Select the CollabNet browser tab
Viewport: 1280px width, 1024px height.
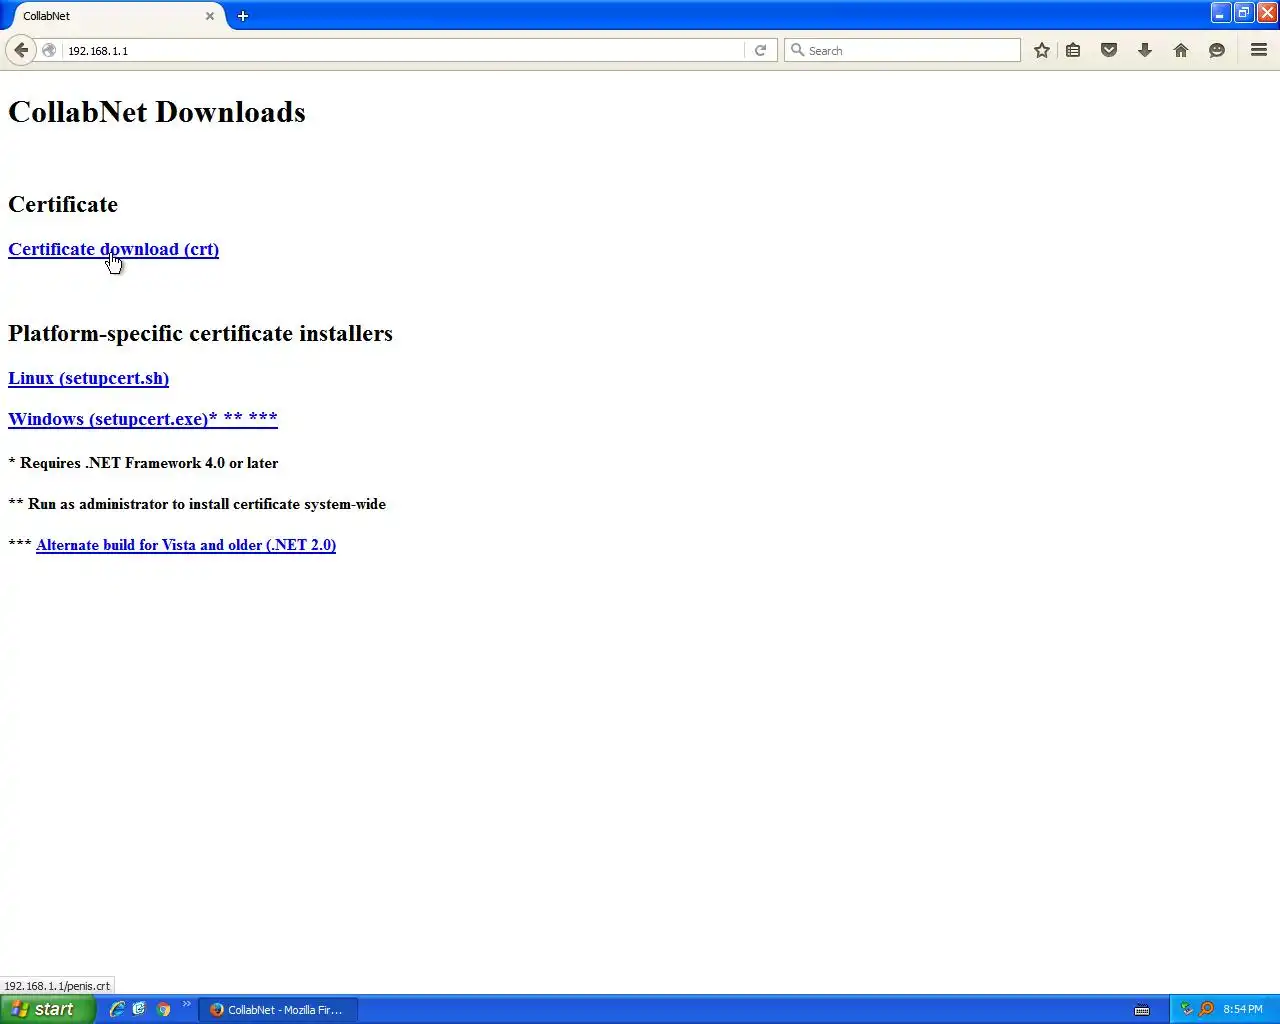(x=113, y=16)
